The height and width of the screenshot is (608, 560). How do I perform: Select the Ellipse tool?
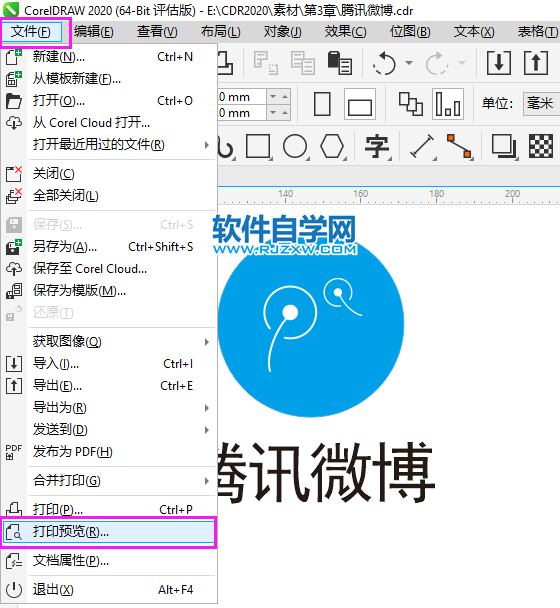click(296, 146)
